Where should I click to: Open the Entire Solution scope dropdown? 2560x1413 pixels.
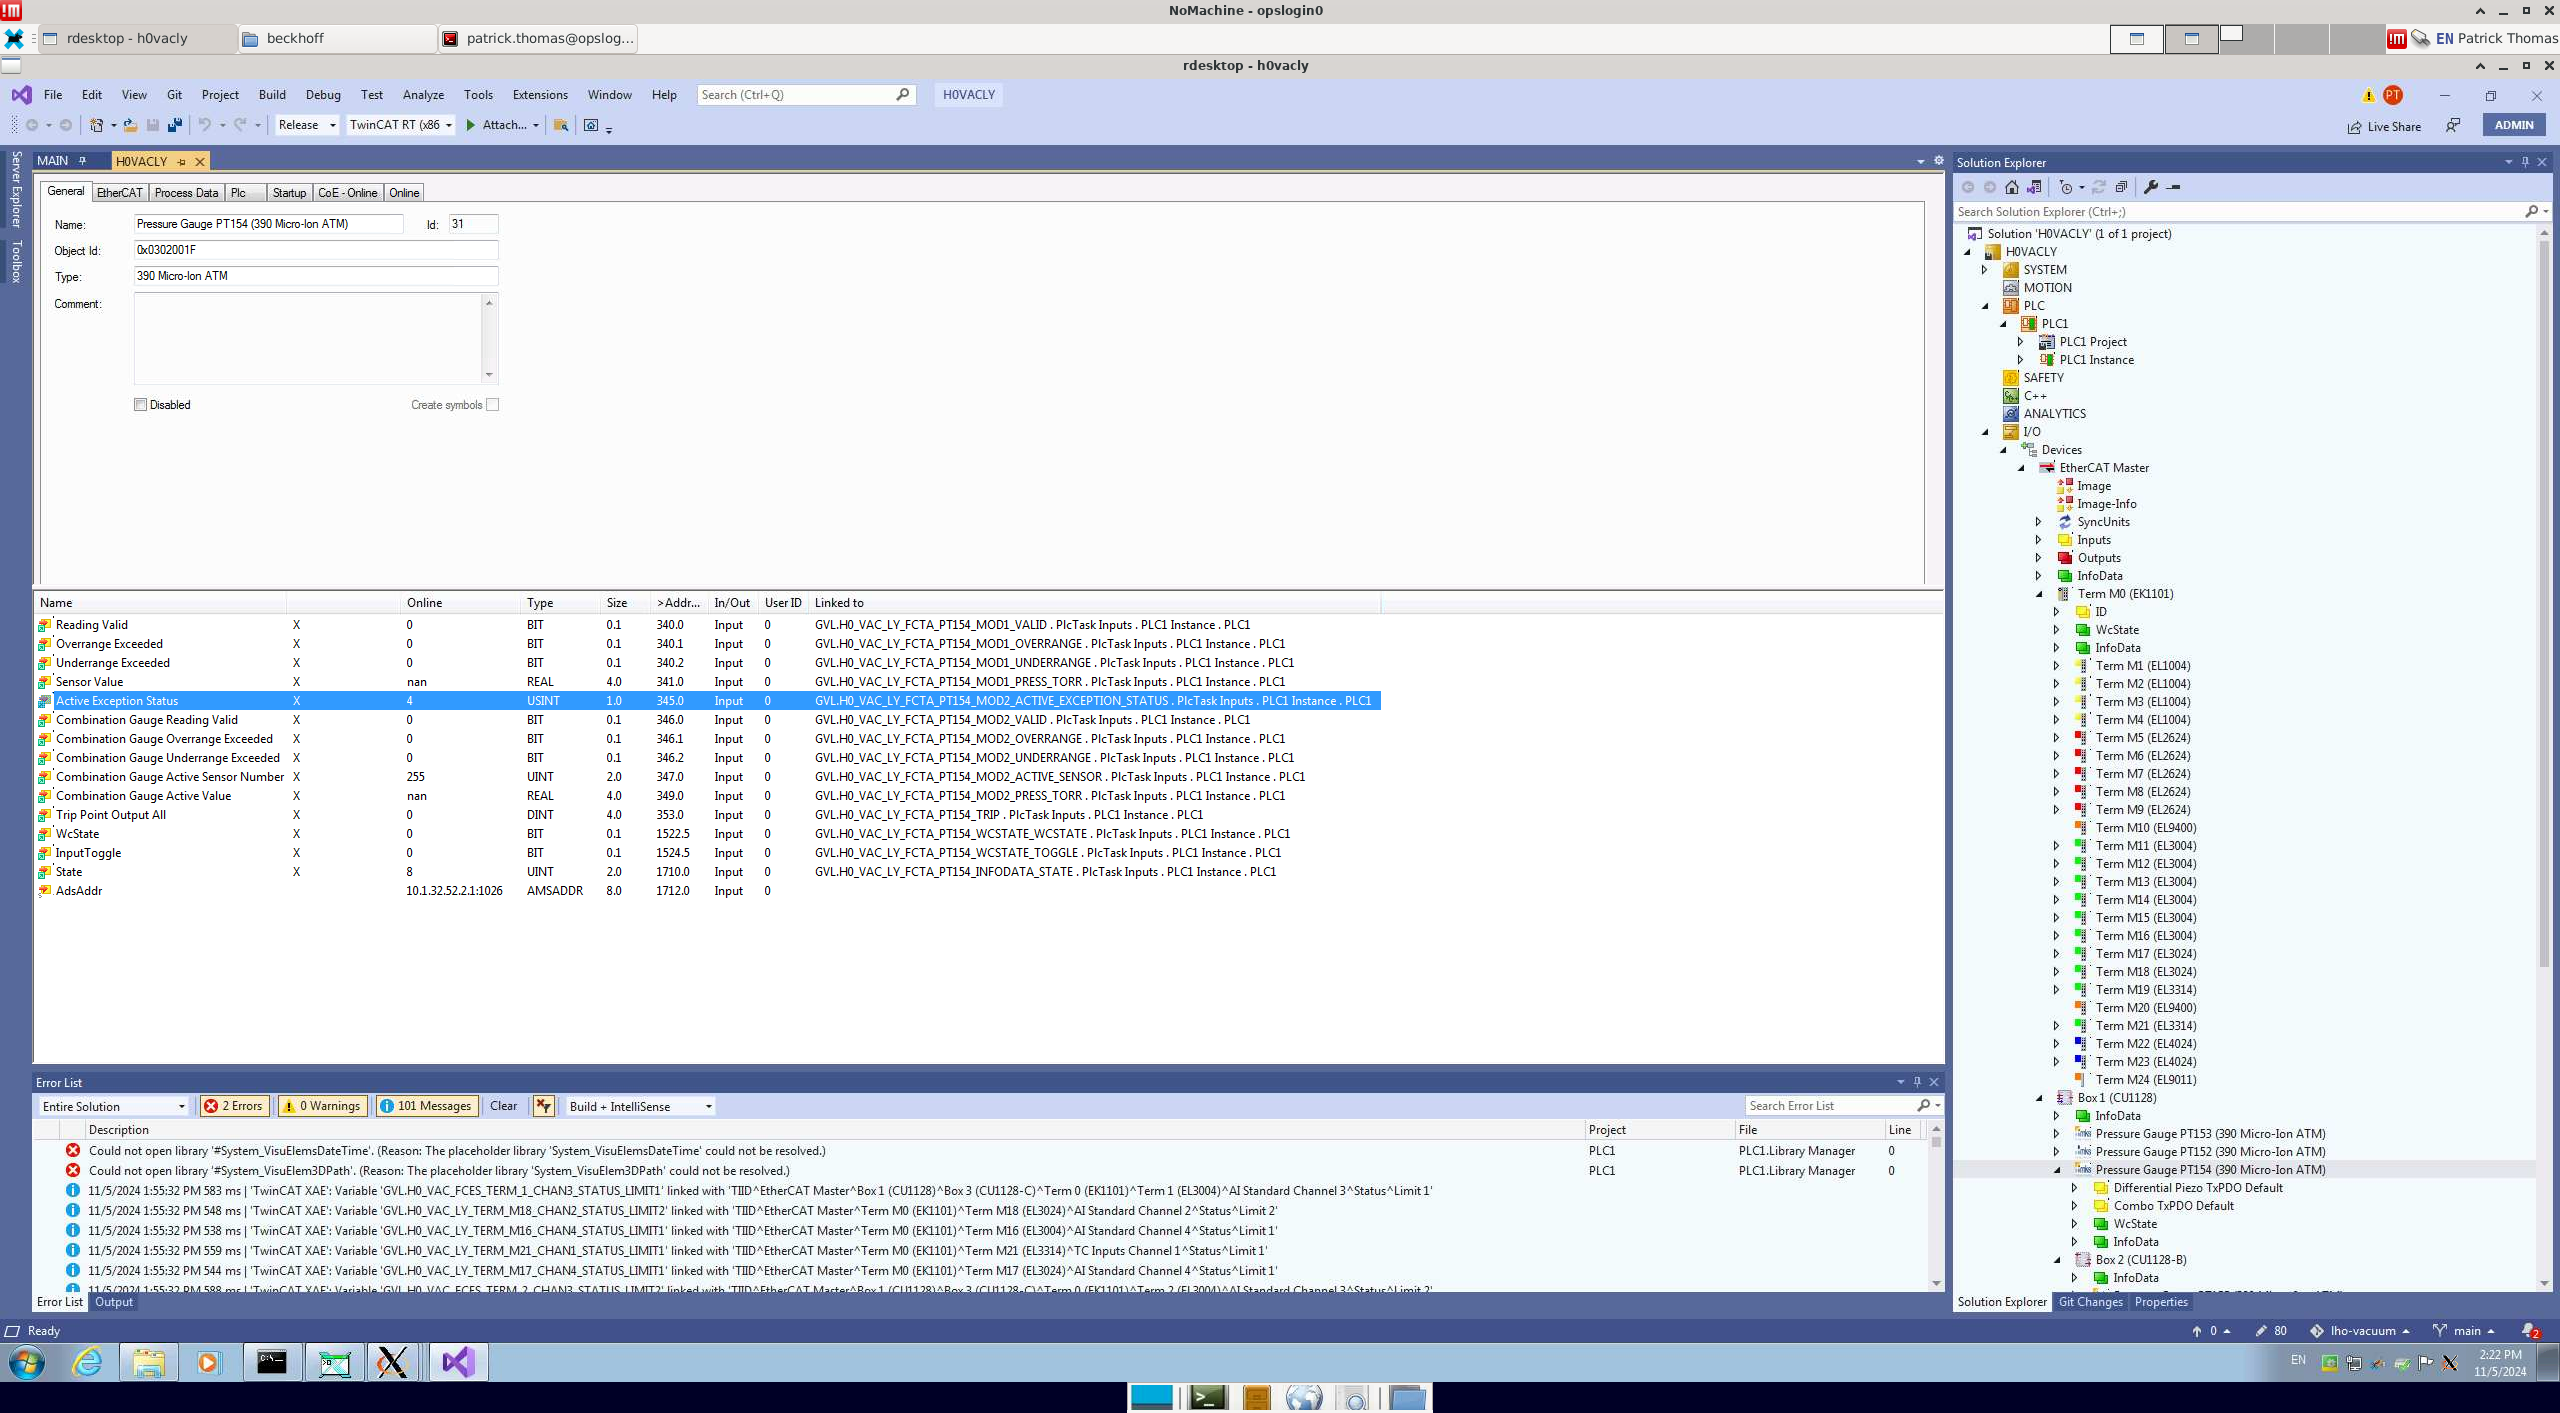tap(113, 1106)
